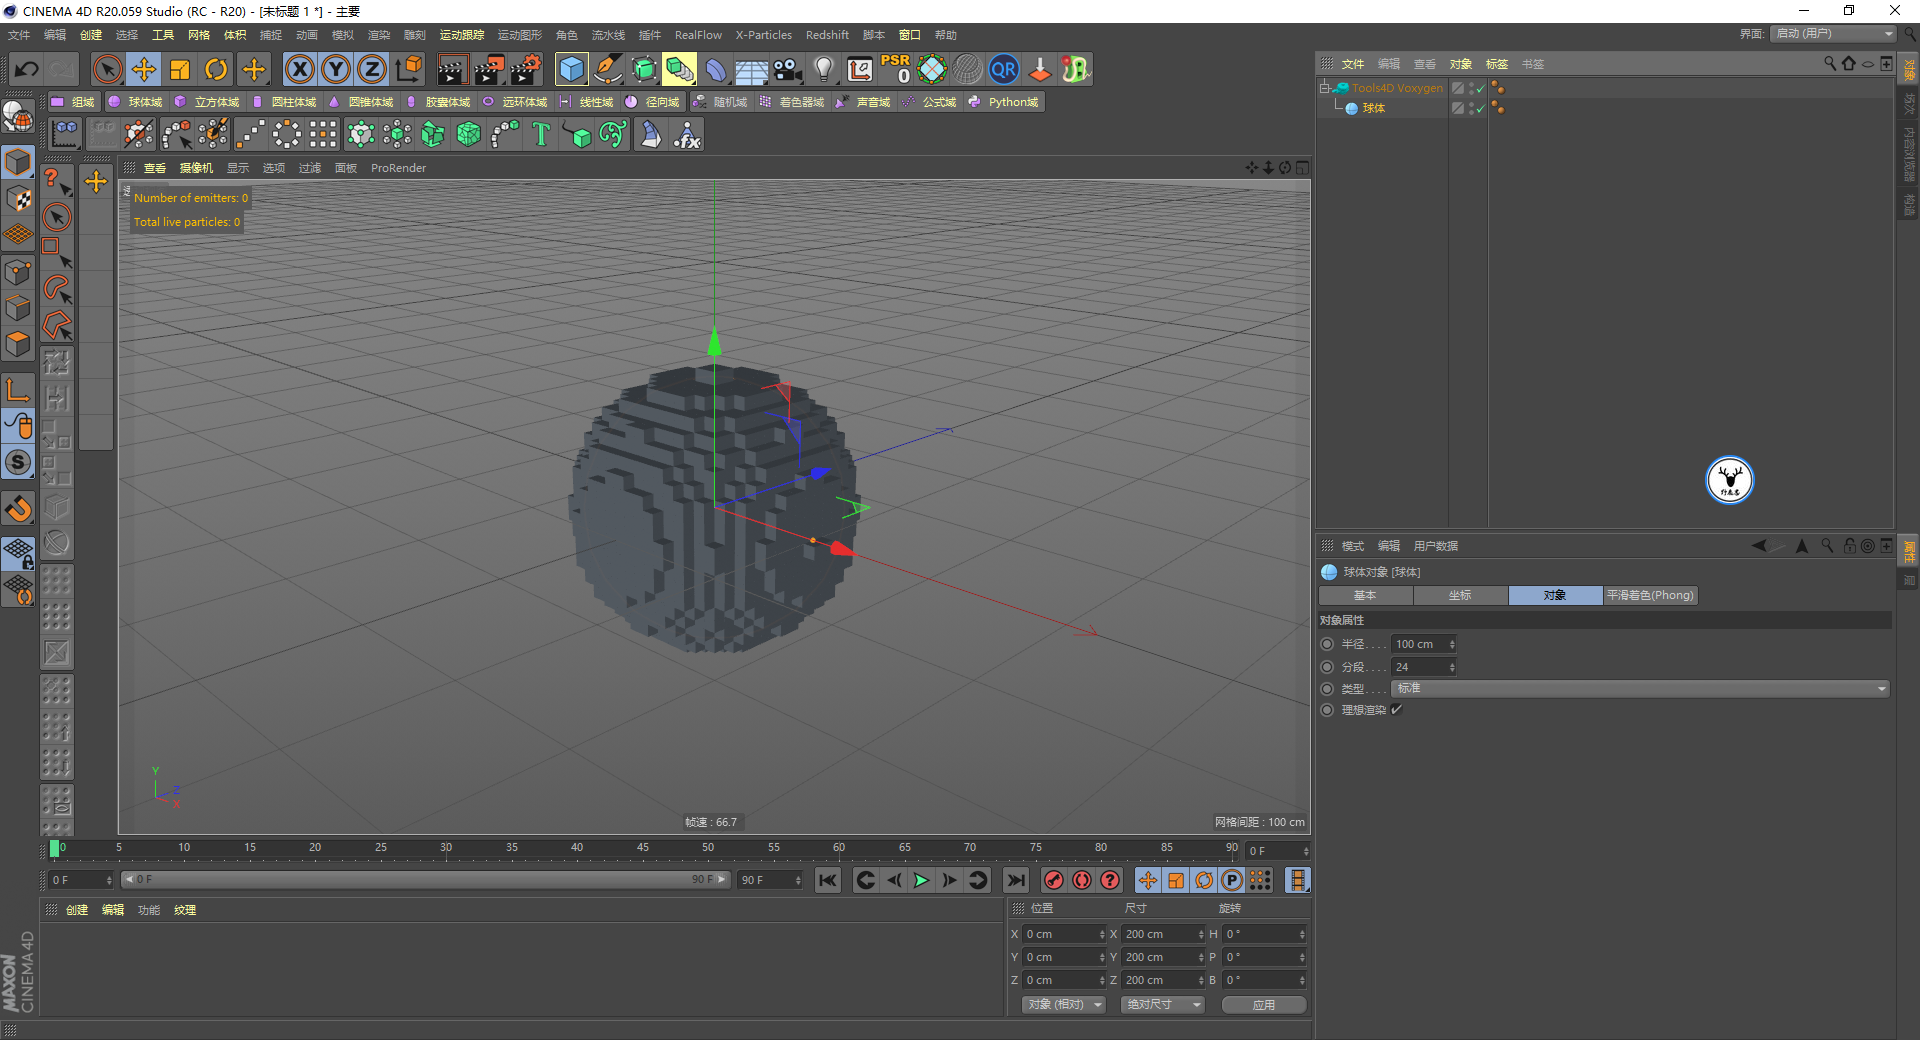Viewport: 1920px width, 1040px height.
Task: Click the 应用 apply button
Action: pyautogui.click(x=1264, y=1004)
